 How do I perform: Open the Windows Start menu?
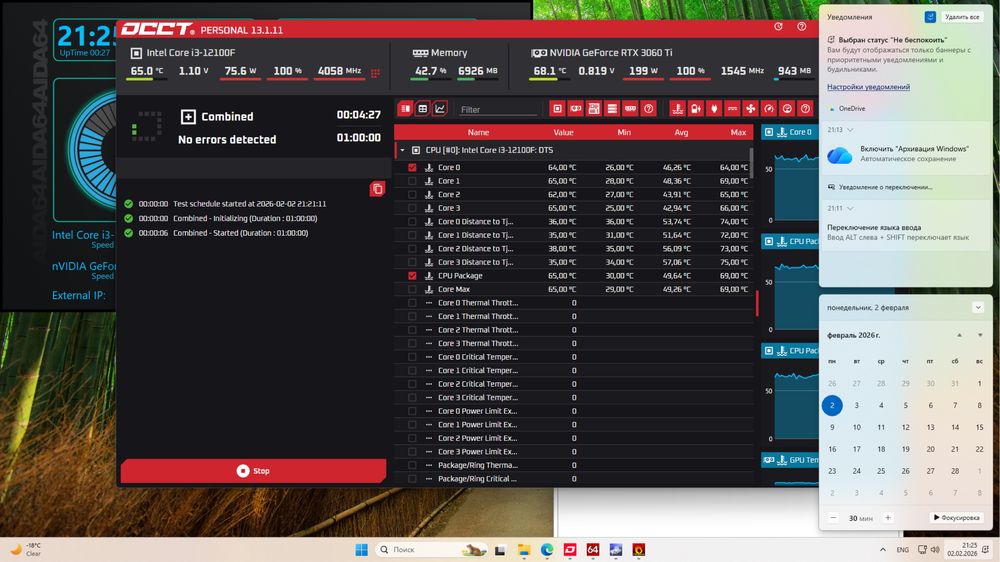pyautogui.click(x=361, y=550)
